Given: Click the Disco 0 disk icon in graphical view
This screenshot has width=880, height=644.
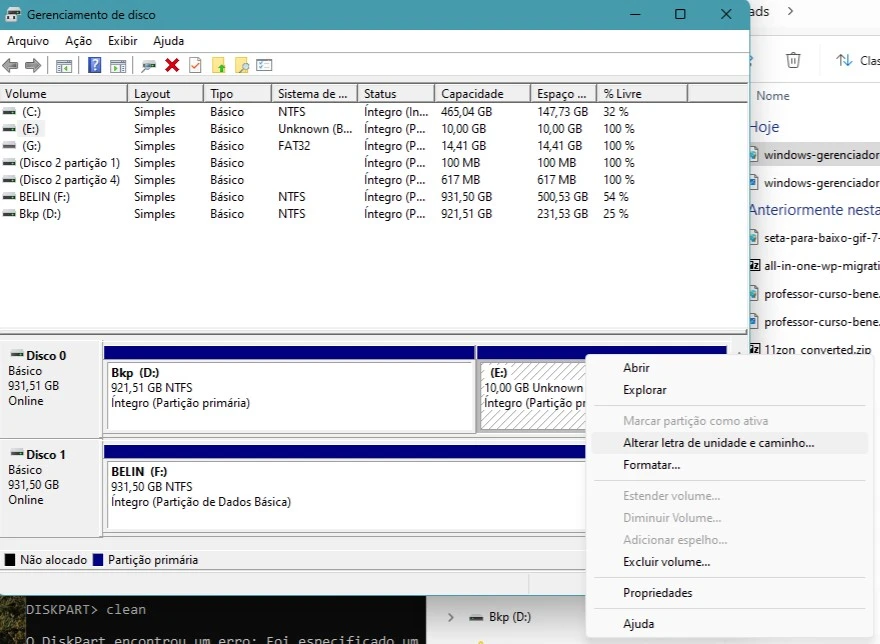Looking at the screenshot, I should point(17,354).
